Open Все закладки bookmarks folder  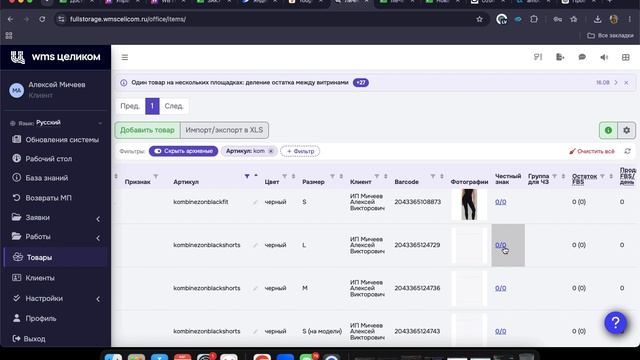pos(610,36)
